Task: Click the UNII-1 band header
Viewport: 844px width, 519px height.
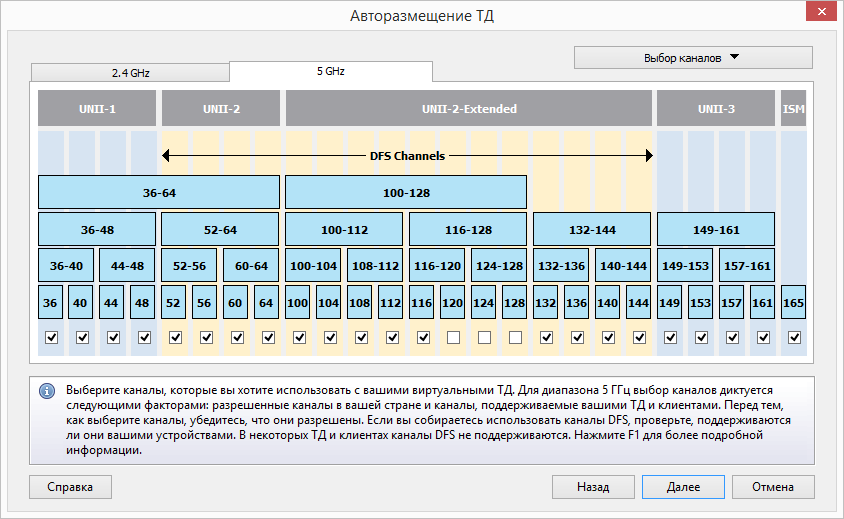Action: click(97, 108)
